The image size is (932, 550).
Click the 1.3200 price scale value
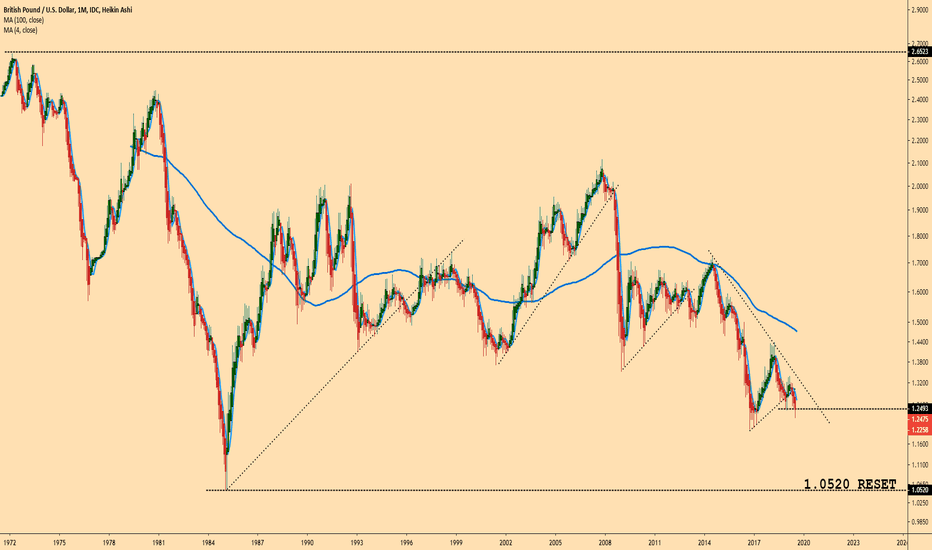[x=920, y=384]
